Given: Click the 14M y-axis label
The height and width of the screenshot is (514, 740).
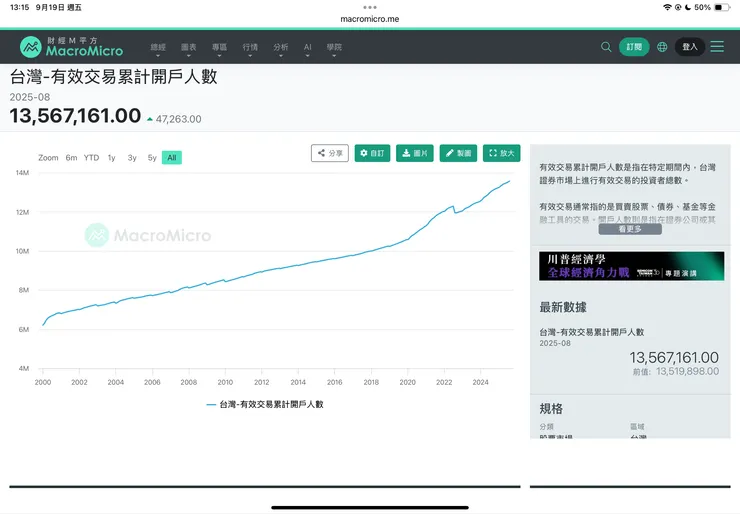Looking at the screenshot, I should pos(22,173).
